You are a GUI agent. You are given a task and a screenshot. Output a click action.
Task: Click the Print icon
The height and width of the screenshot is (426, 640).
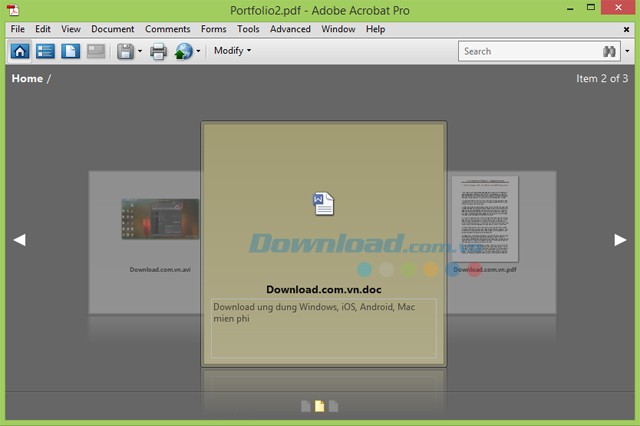pyautogui.click(x=158, y=51)
